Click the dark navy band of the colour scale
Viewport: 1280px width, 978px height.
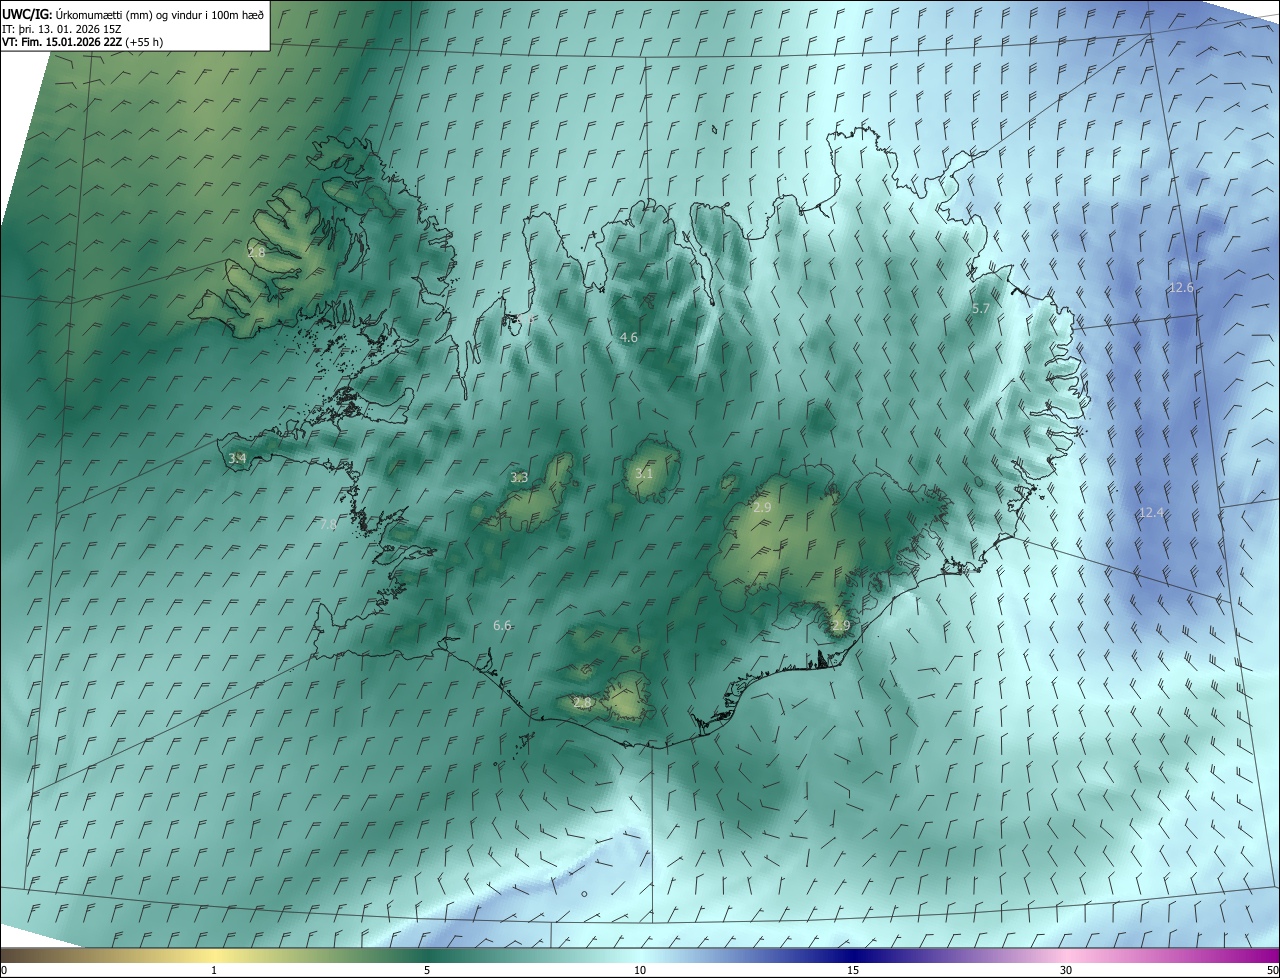[x=853, y=956]
